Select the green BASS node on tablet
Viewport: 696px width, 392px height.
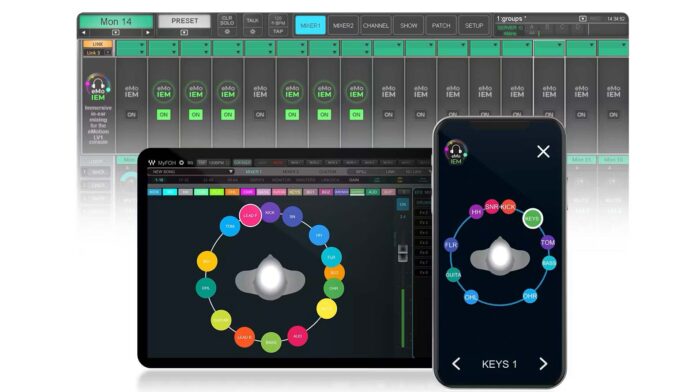click(271, 342)
